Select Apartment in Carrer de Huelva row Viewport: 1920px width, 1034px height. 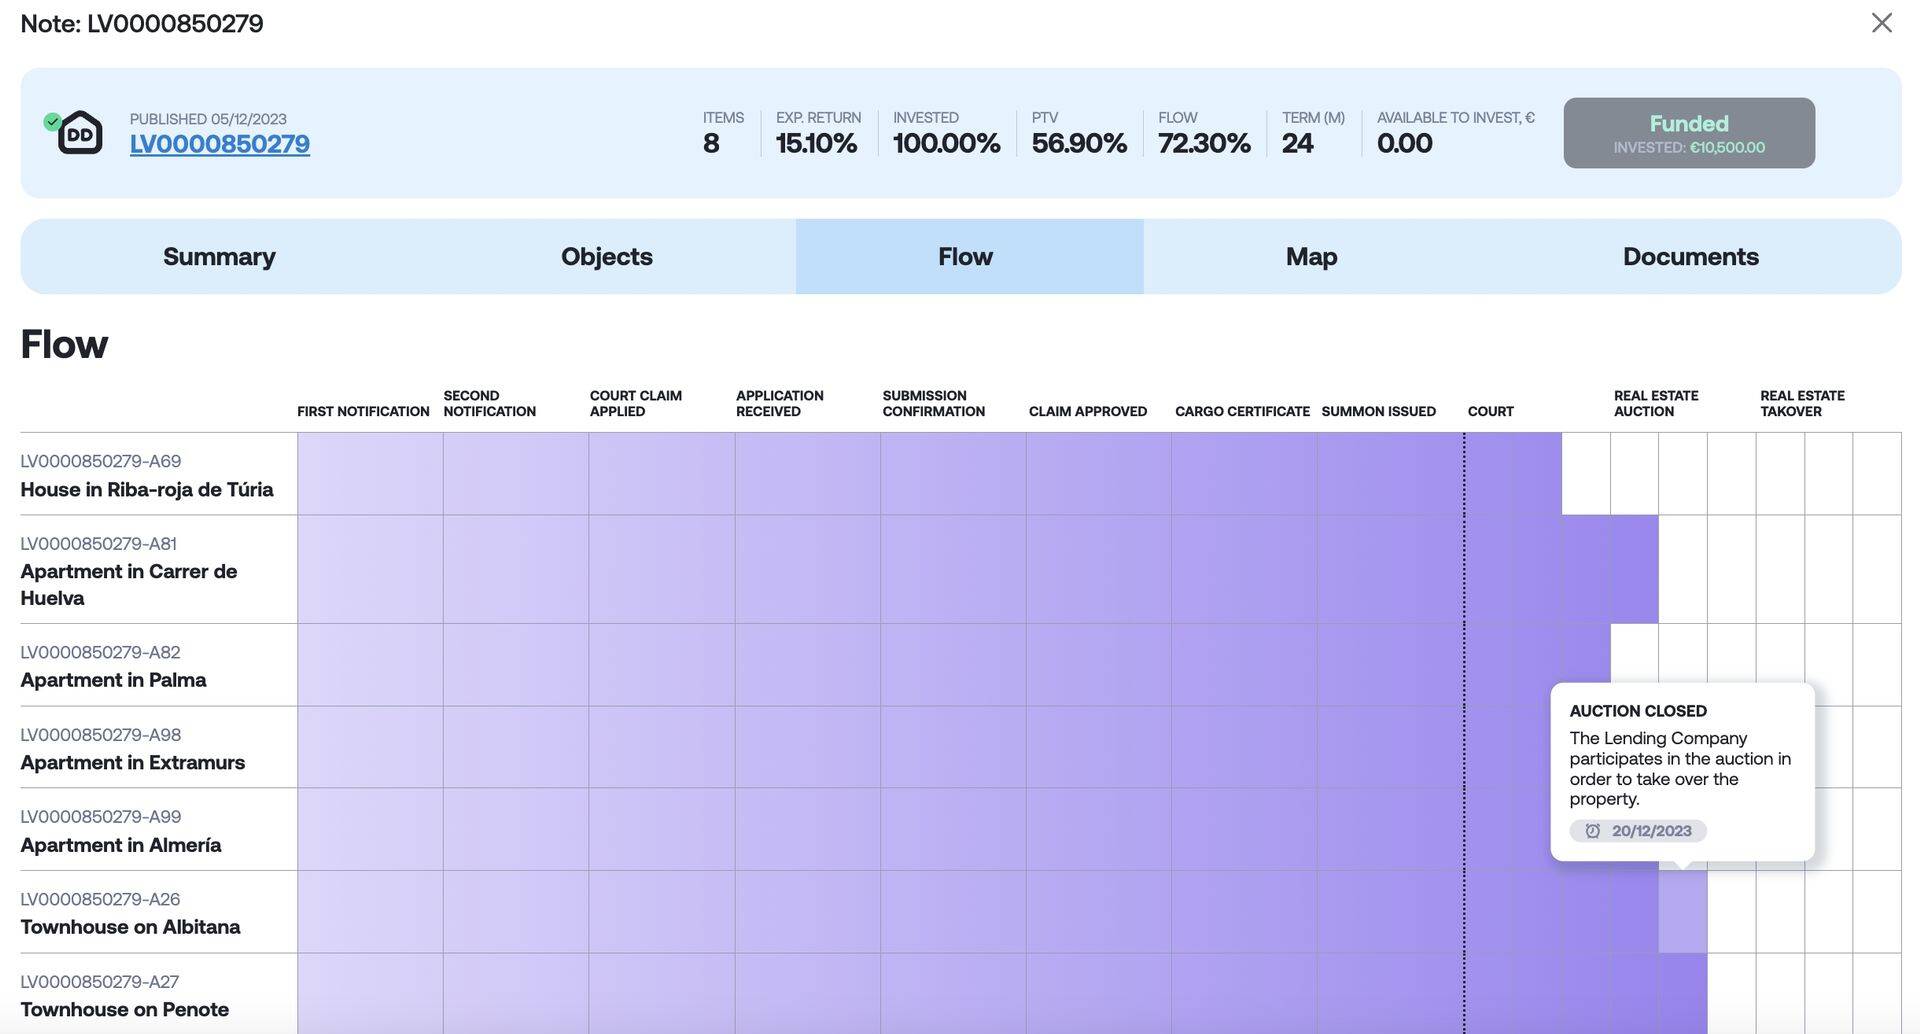point(129,584)
